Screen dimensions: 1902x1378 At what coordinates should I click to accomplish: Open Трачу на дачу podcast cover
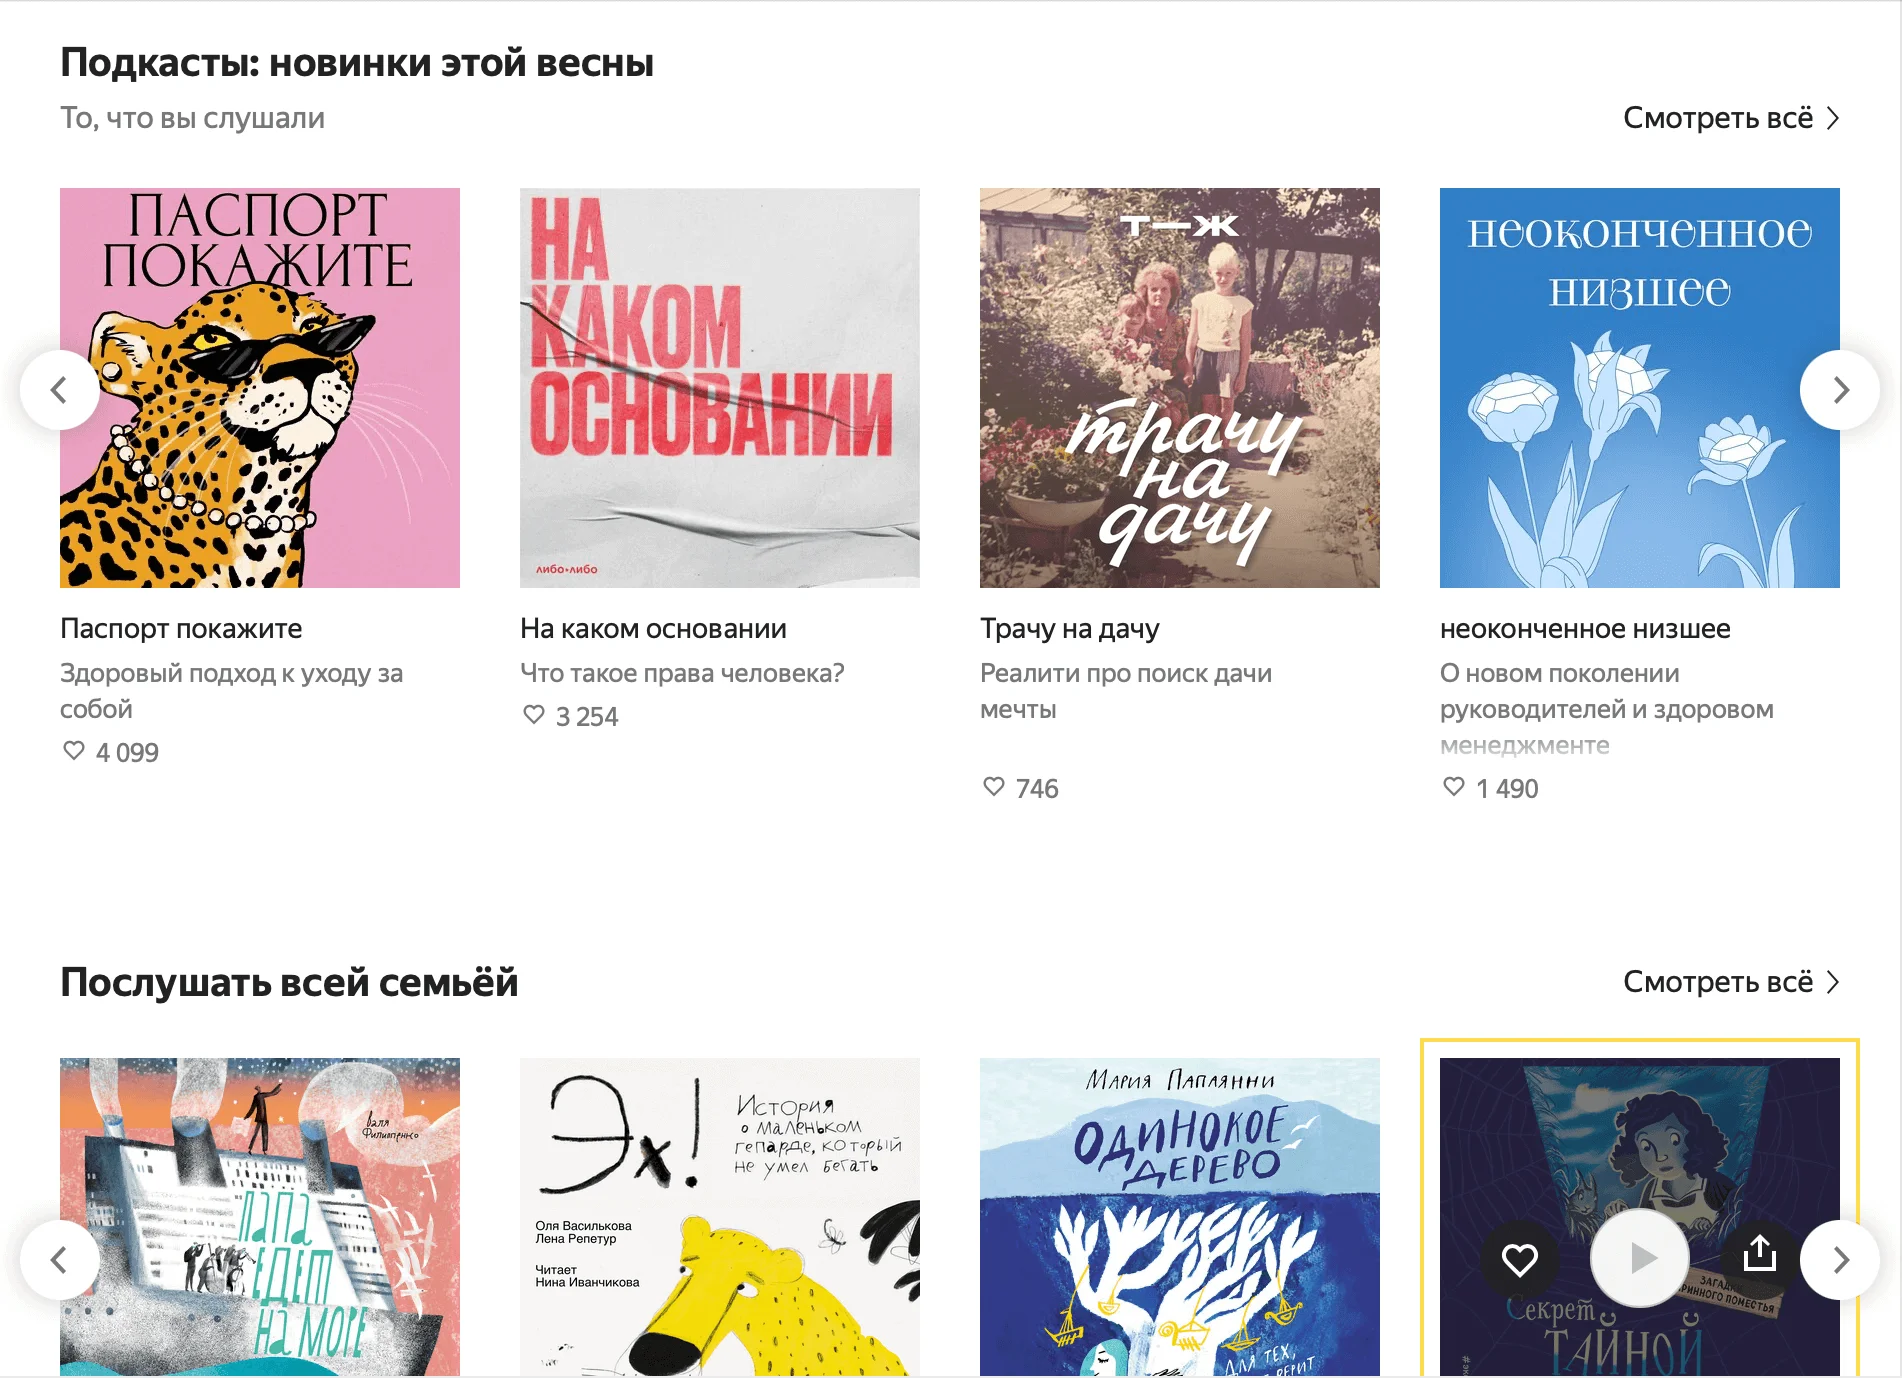[1179, 388]
